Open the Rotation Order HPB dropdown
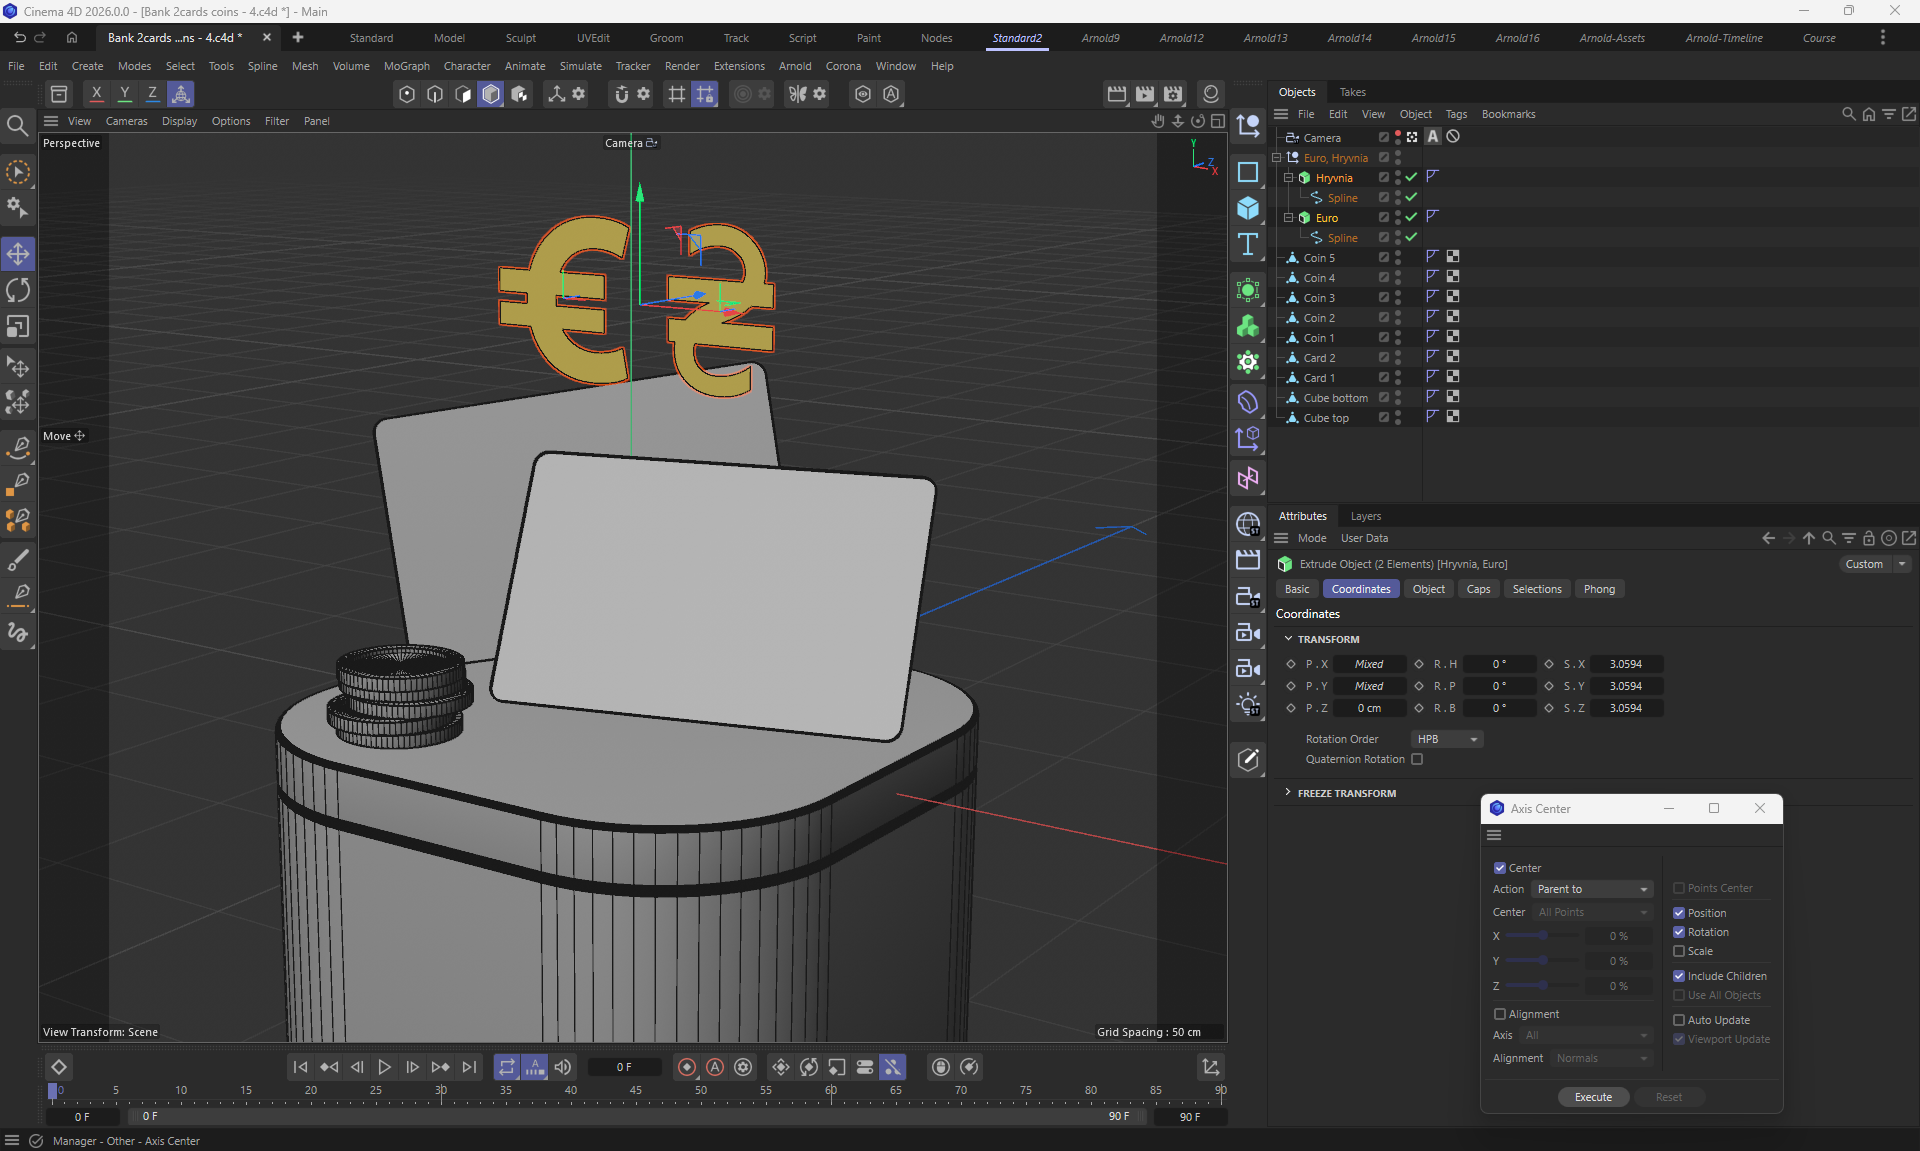This screenshot has width=1920, height=1151. [x=1446, y=739]
